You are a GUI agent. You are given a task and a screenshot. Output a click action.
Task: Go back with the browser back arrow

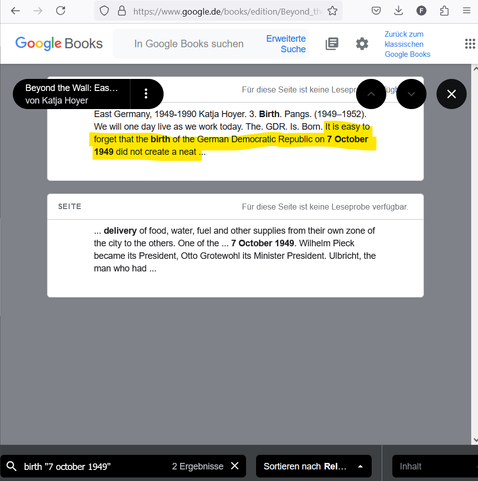click(15, 11)
